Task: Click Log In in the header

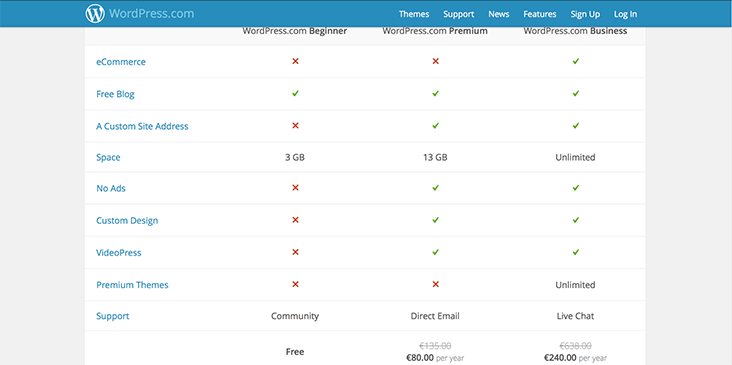Action: (x=625, y=14)
